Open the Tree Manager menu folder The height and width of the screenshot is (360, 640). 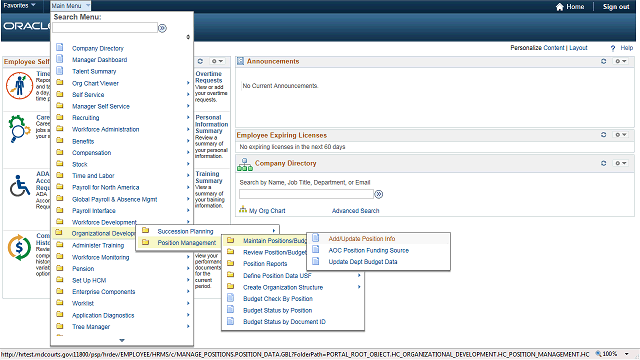91,327
